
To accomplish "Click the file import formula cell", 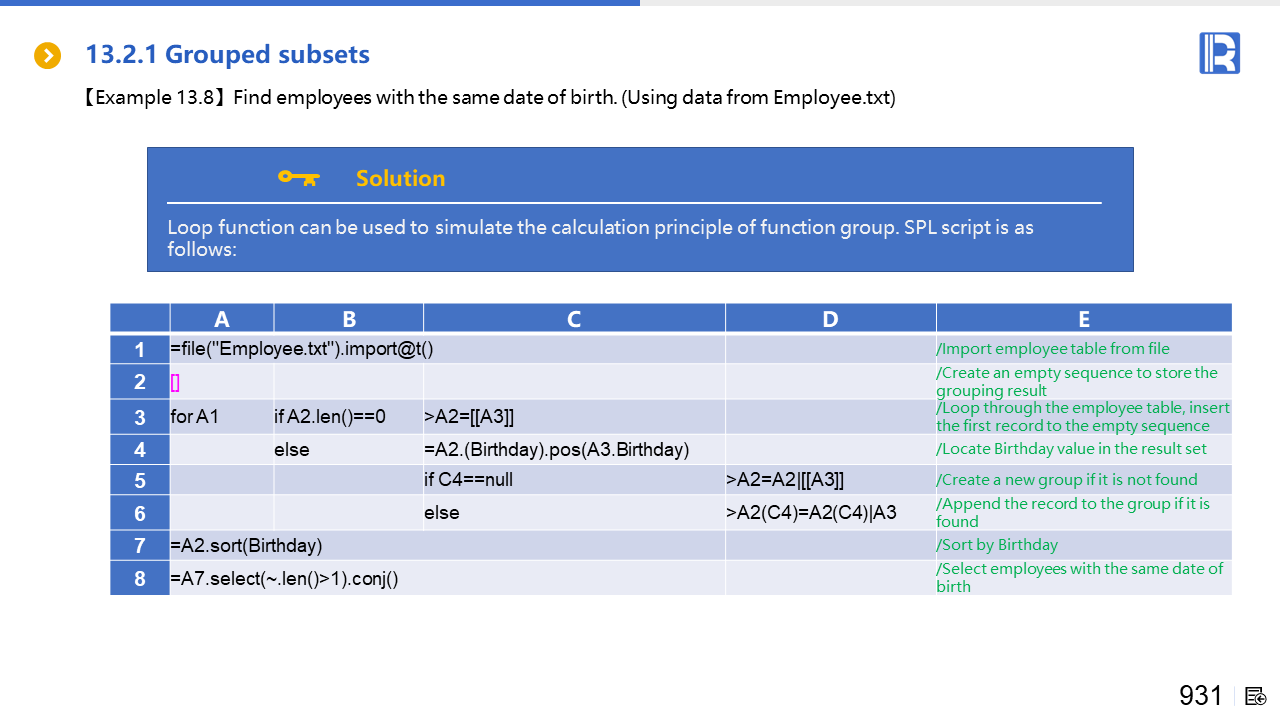I will click(x=302, y=349).
